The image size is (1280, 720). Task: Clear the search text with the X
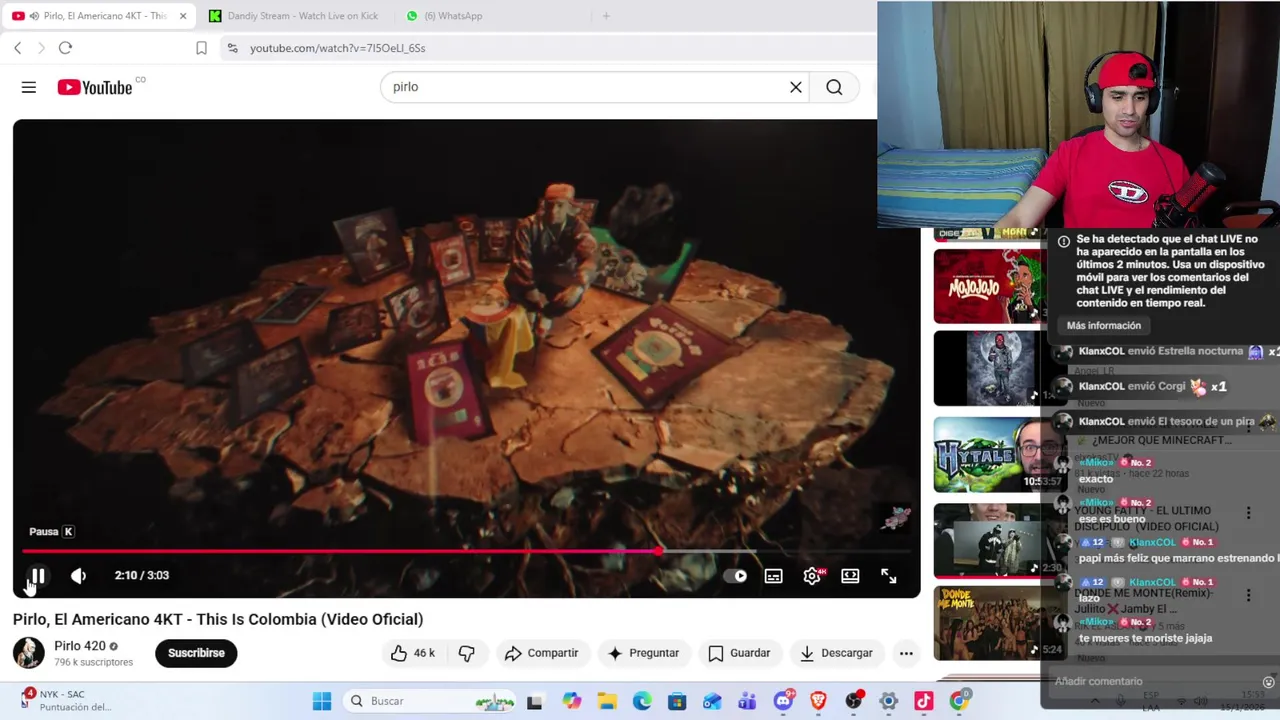[x=796, y=87]
